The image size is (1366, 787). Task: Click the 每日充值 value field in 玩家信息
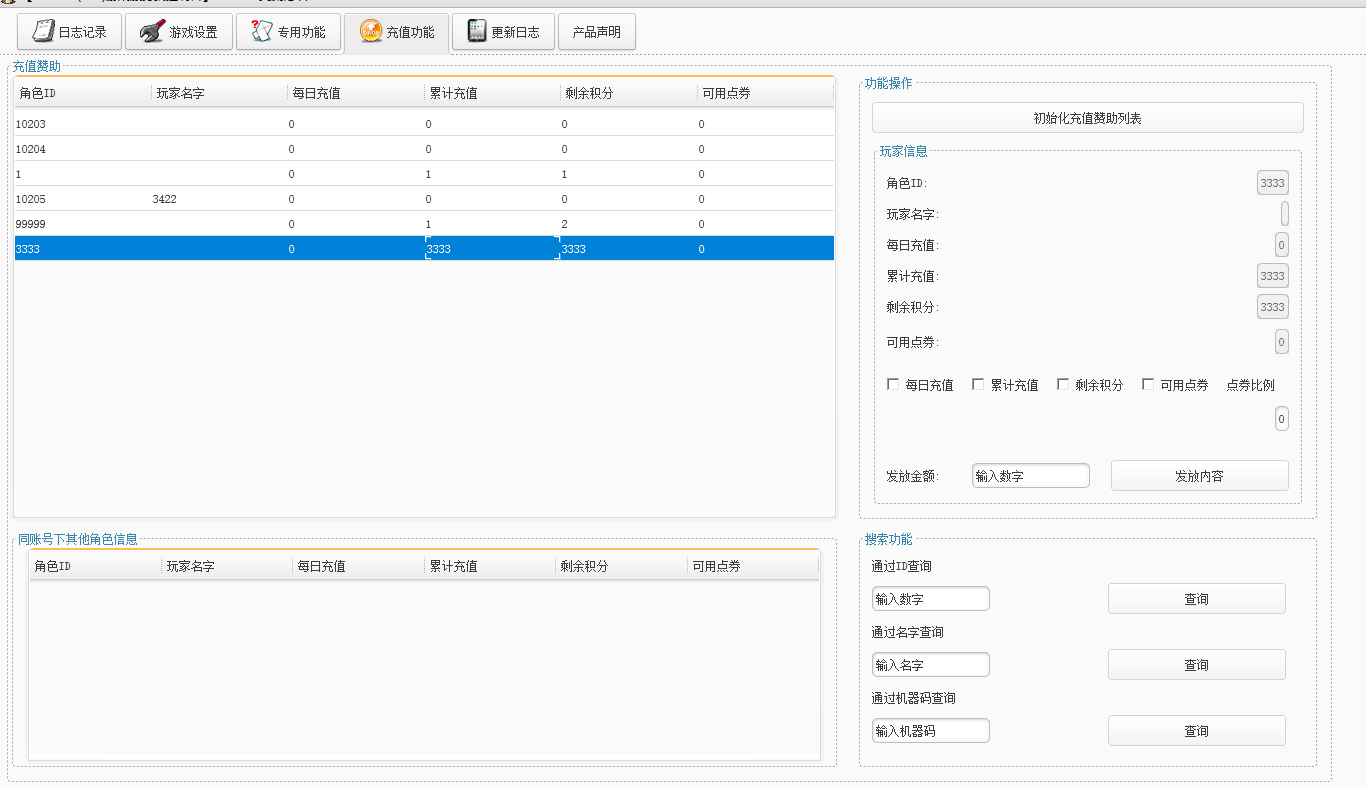(1282, 245)
